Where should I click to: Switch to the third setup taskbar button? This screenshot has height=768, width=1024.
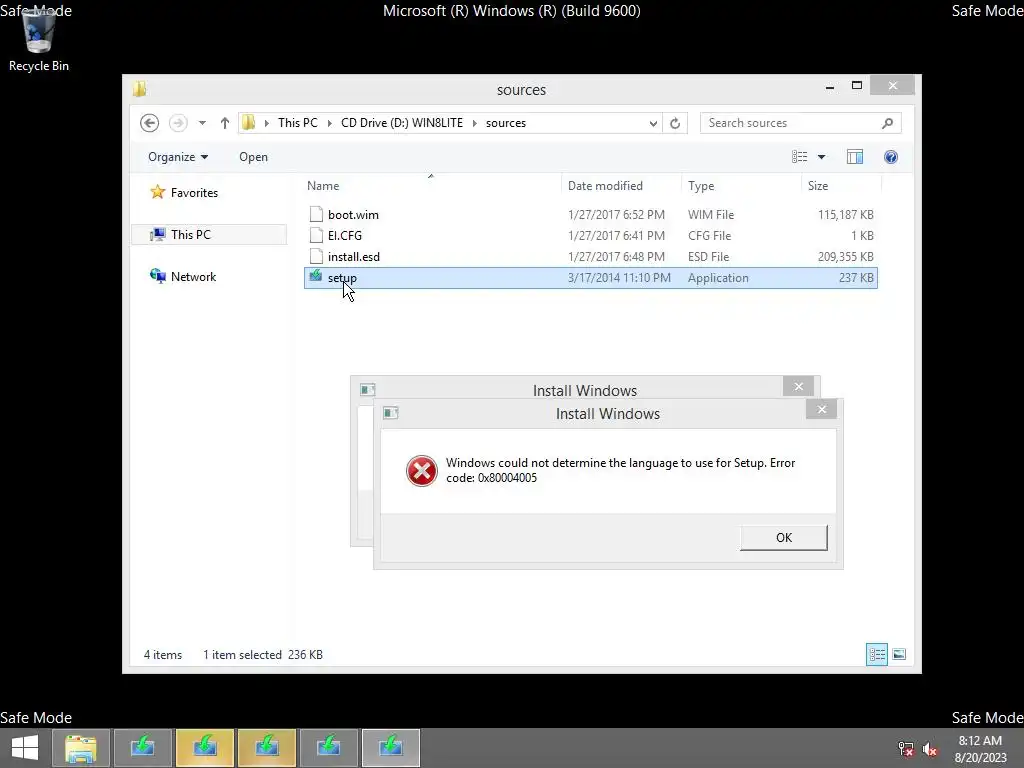(x=267, y=748)
